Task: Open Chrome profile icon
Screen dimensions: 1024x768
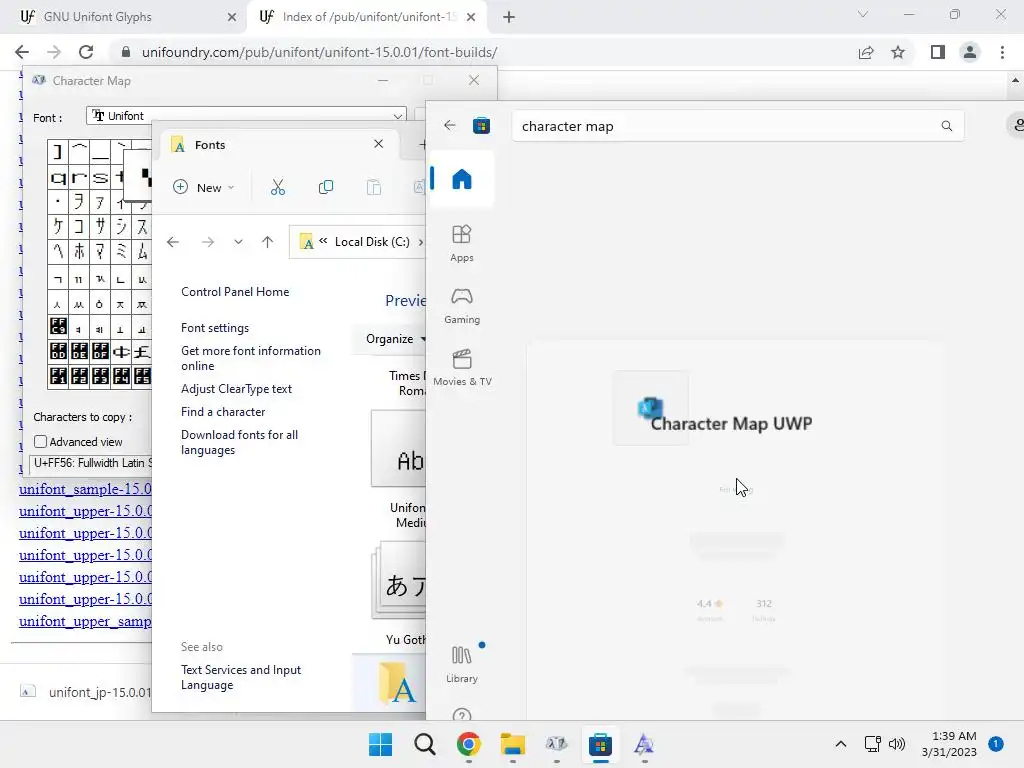Action: (970, 52)
